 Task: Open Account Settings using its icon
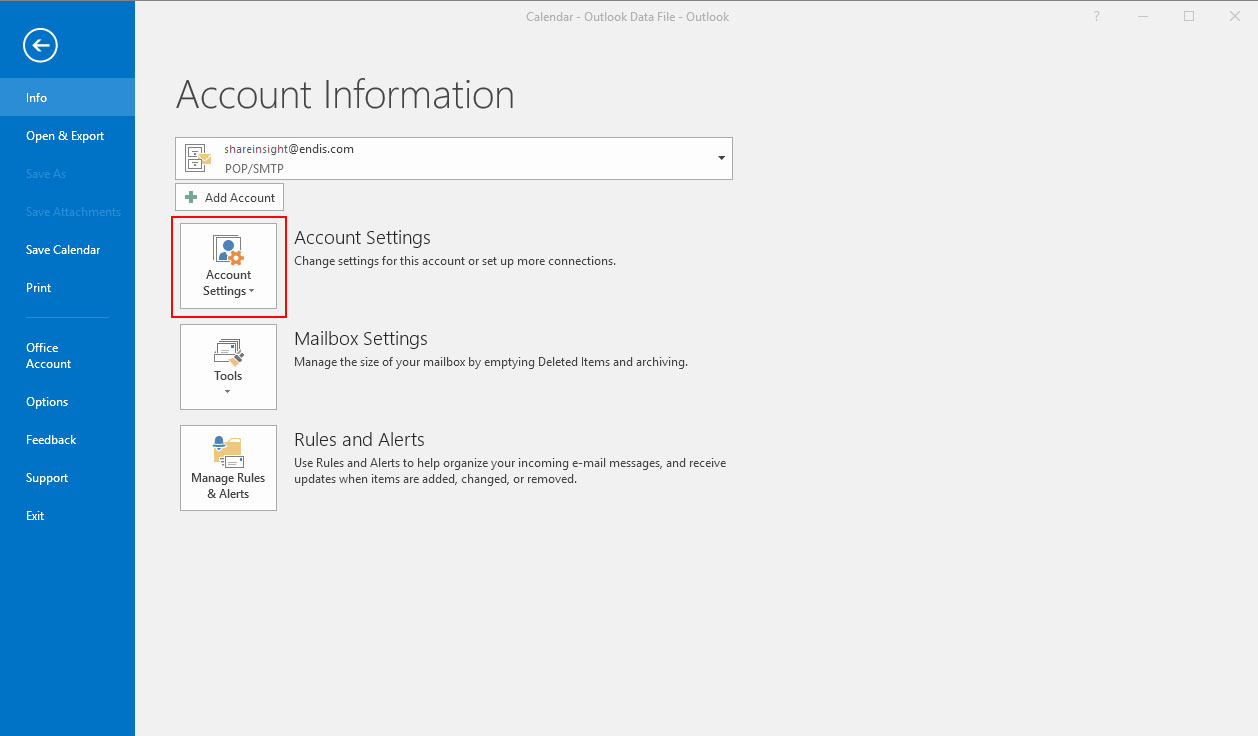point(228,252)
